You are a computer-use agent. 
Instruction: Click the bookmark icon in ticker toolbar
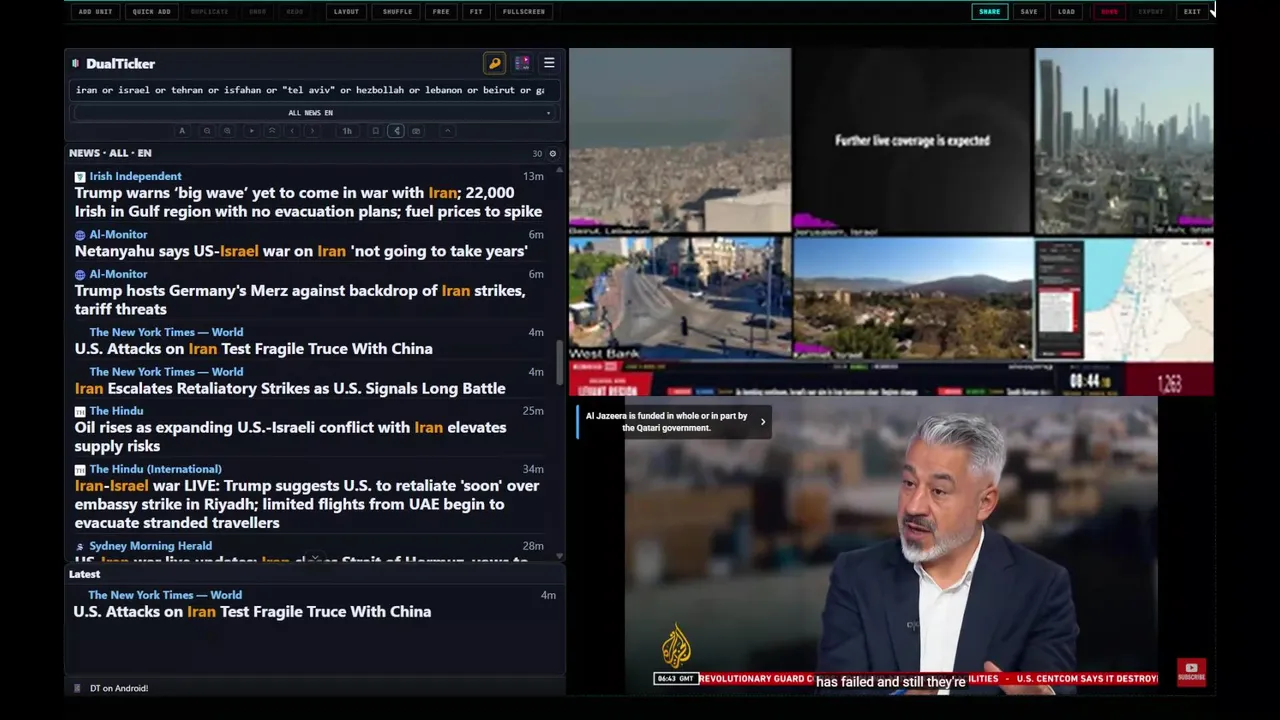(x=375, y=131)
